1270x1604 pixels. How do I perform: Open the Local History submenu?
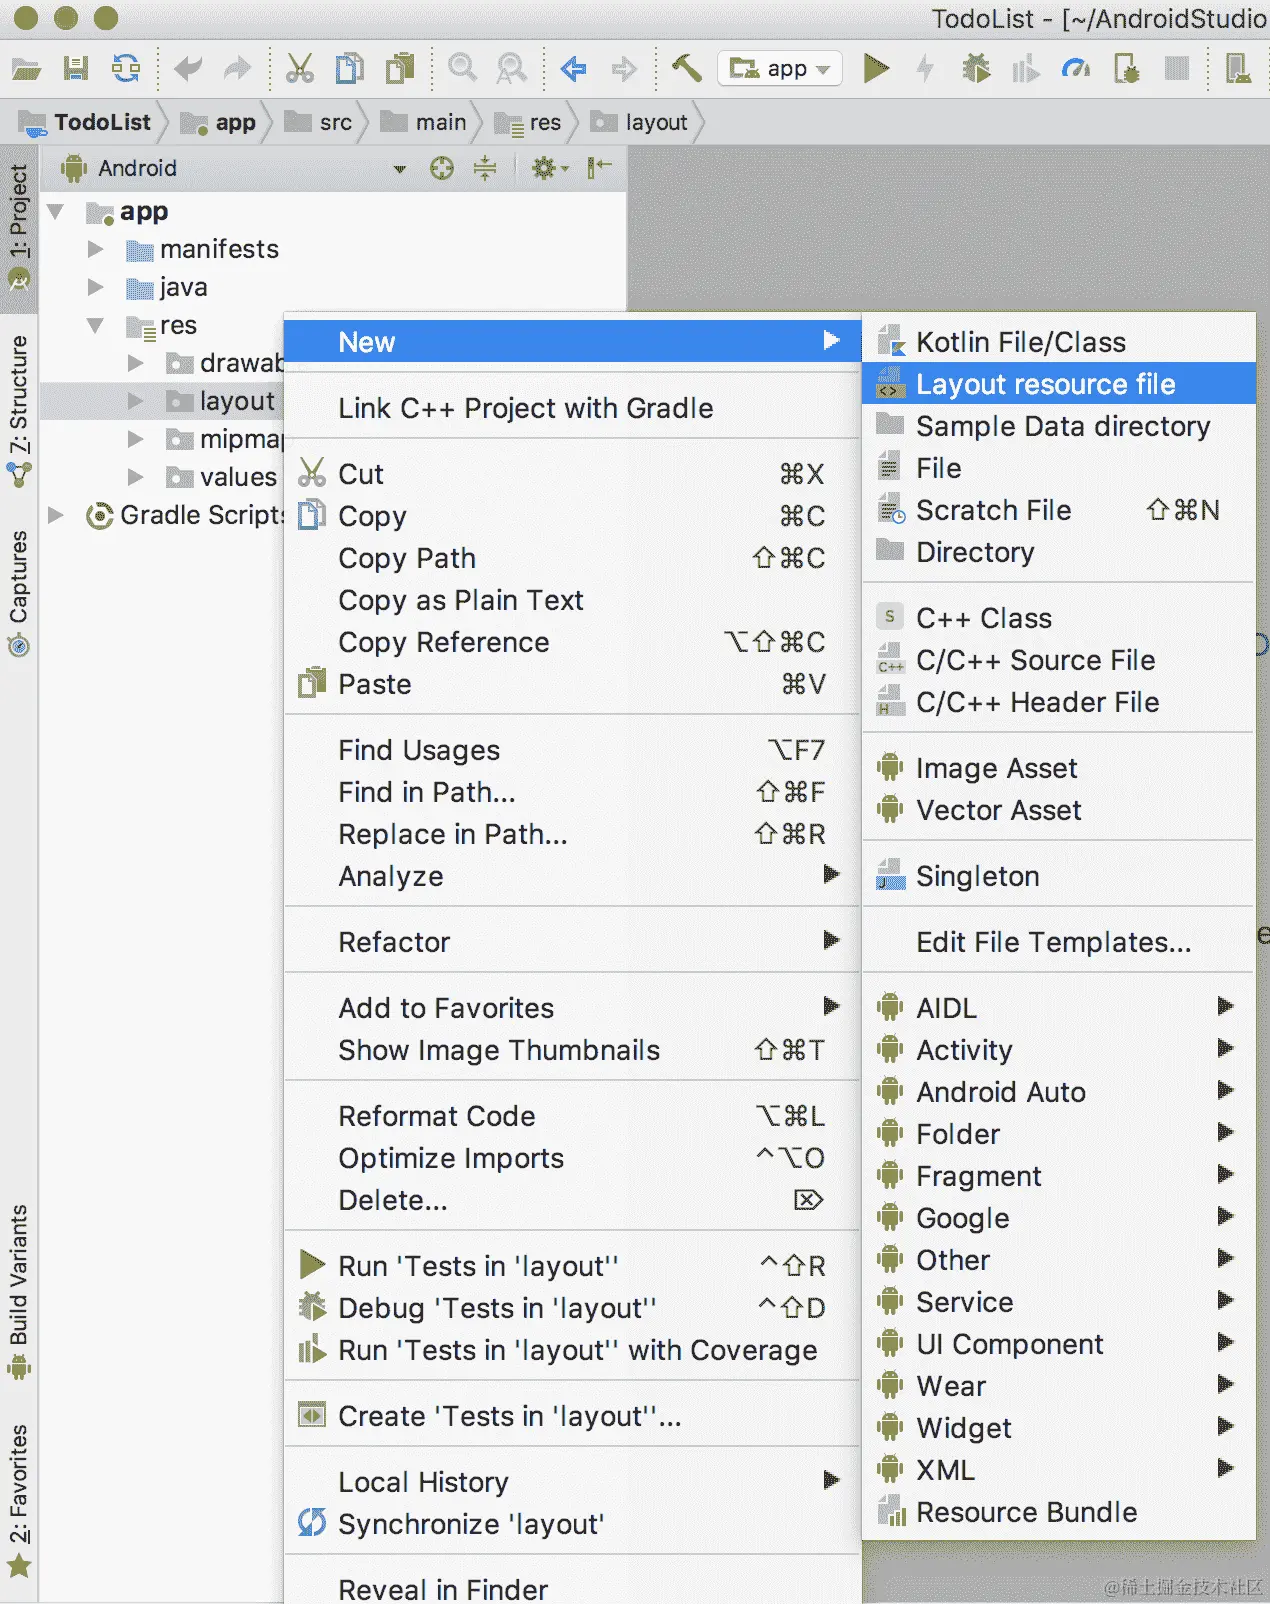(572, 1482)
